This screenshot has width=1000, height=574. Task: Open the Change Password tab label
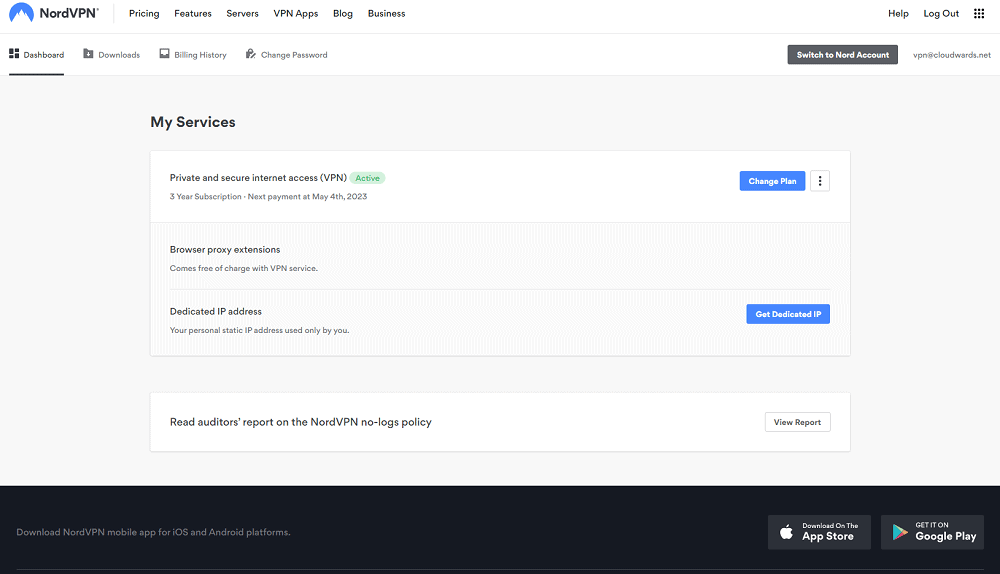click(x=294, y=55)
